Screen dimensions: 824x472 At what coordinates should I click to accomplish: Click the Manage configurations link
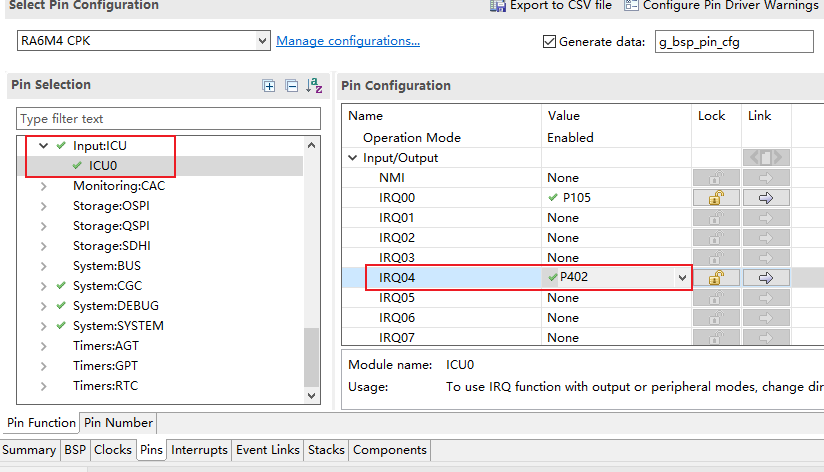(x=347, y=41)
